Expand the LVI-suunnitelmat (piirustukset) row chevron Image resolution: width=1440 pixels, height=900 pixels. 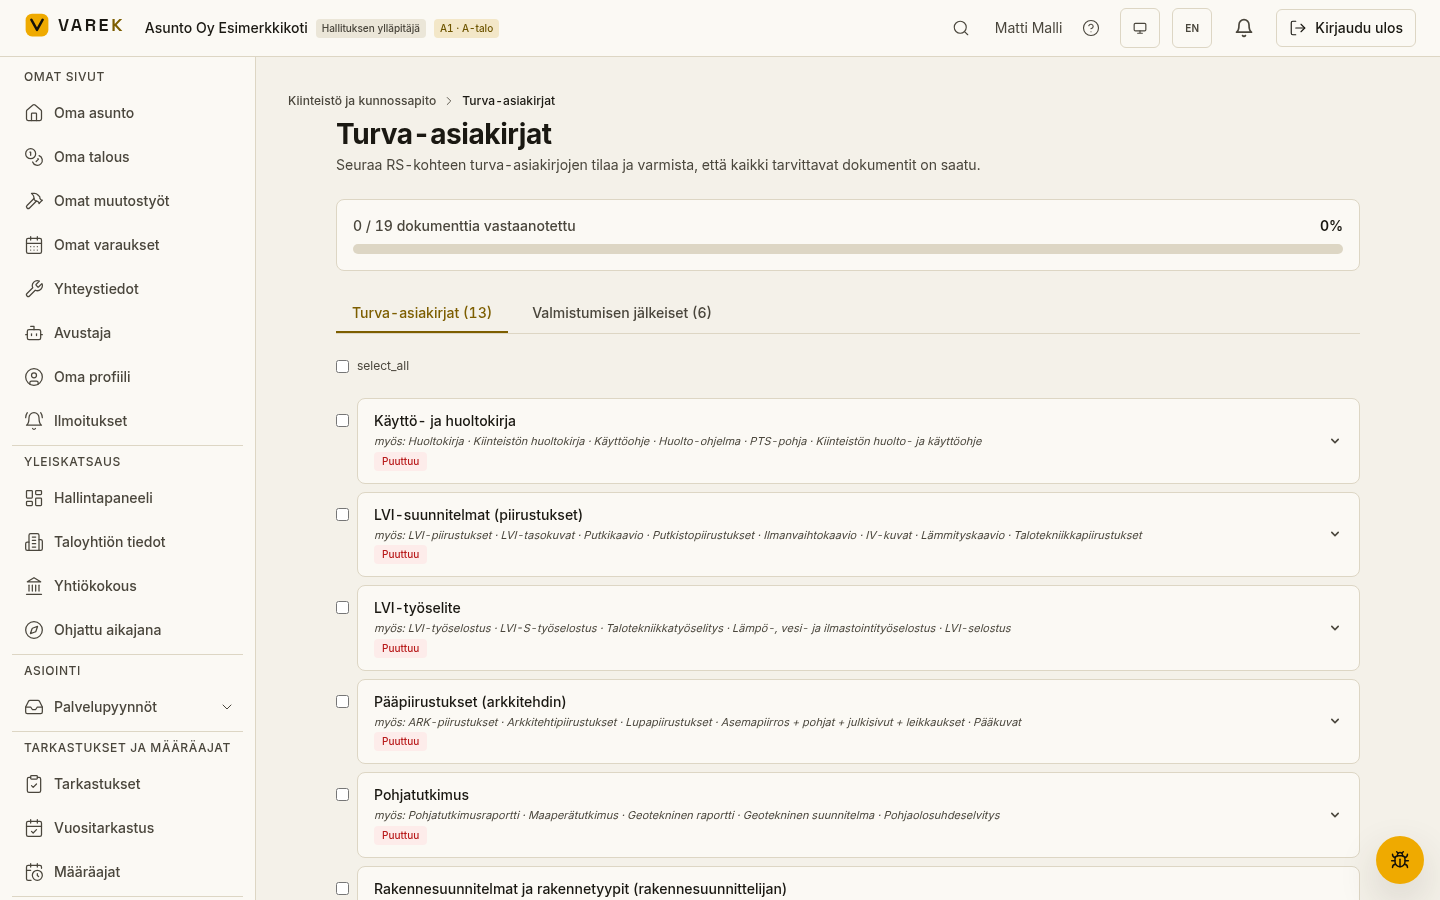[x=1335, y=534]
